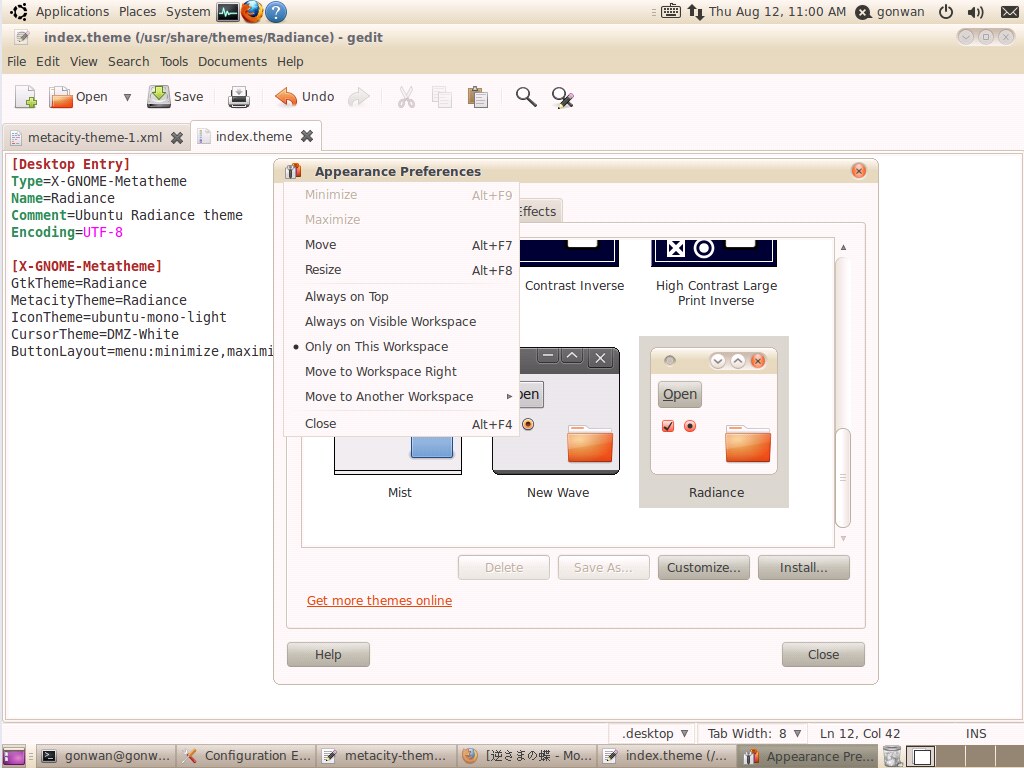This screenshot has width=1024, height=768.
Task: Open the Search menu
Action: click(129, 61)
